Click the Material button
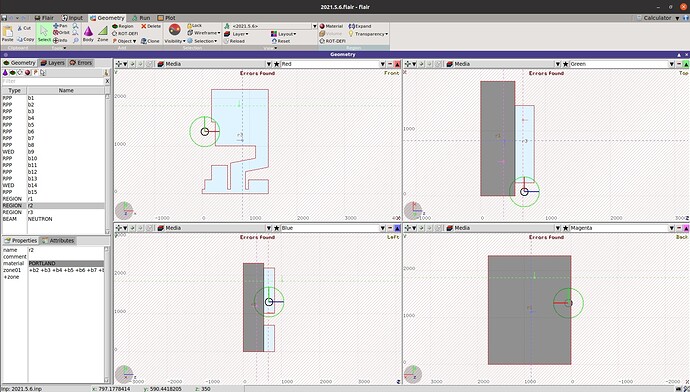Screen dimensions: 690x392 coord(331,26)
